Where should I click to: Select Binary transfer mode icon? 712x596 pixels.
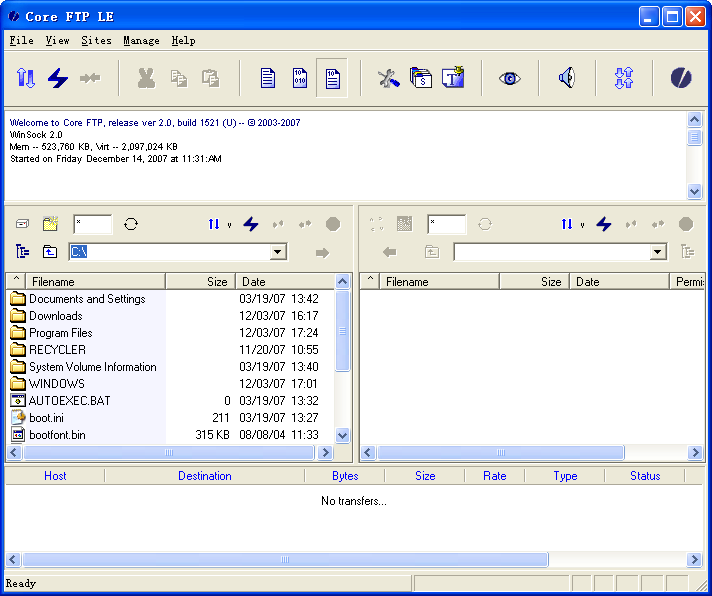coord(300,78)
